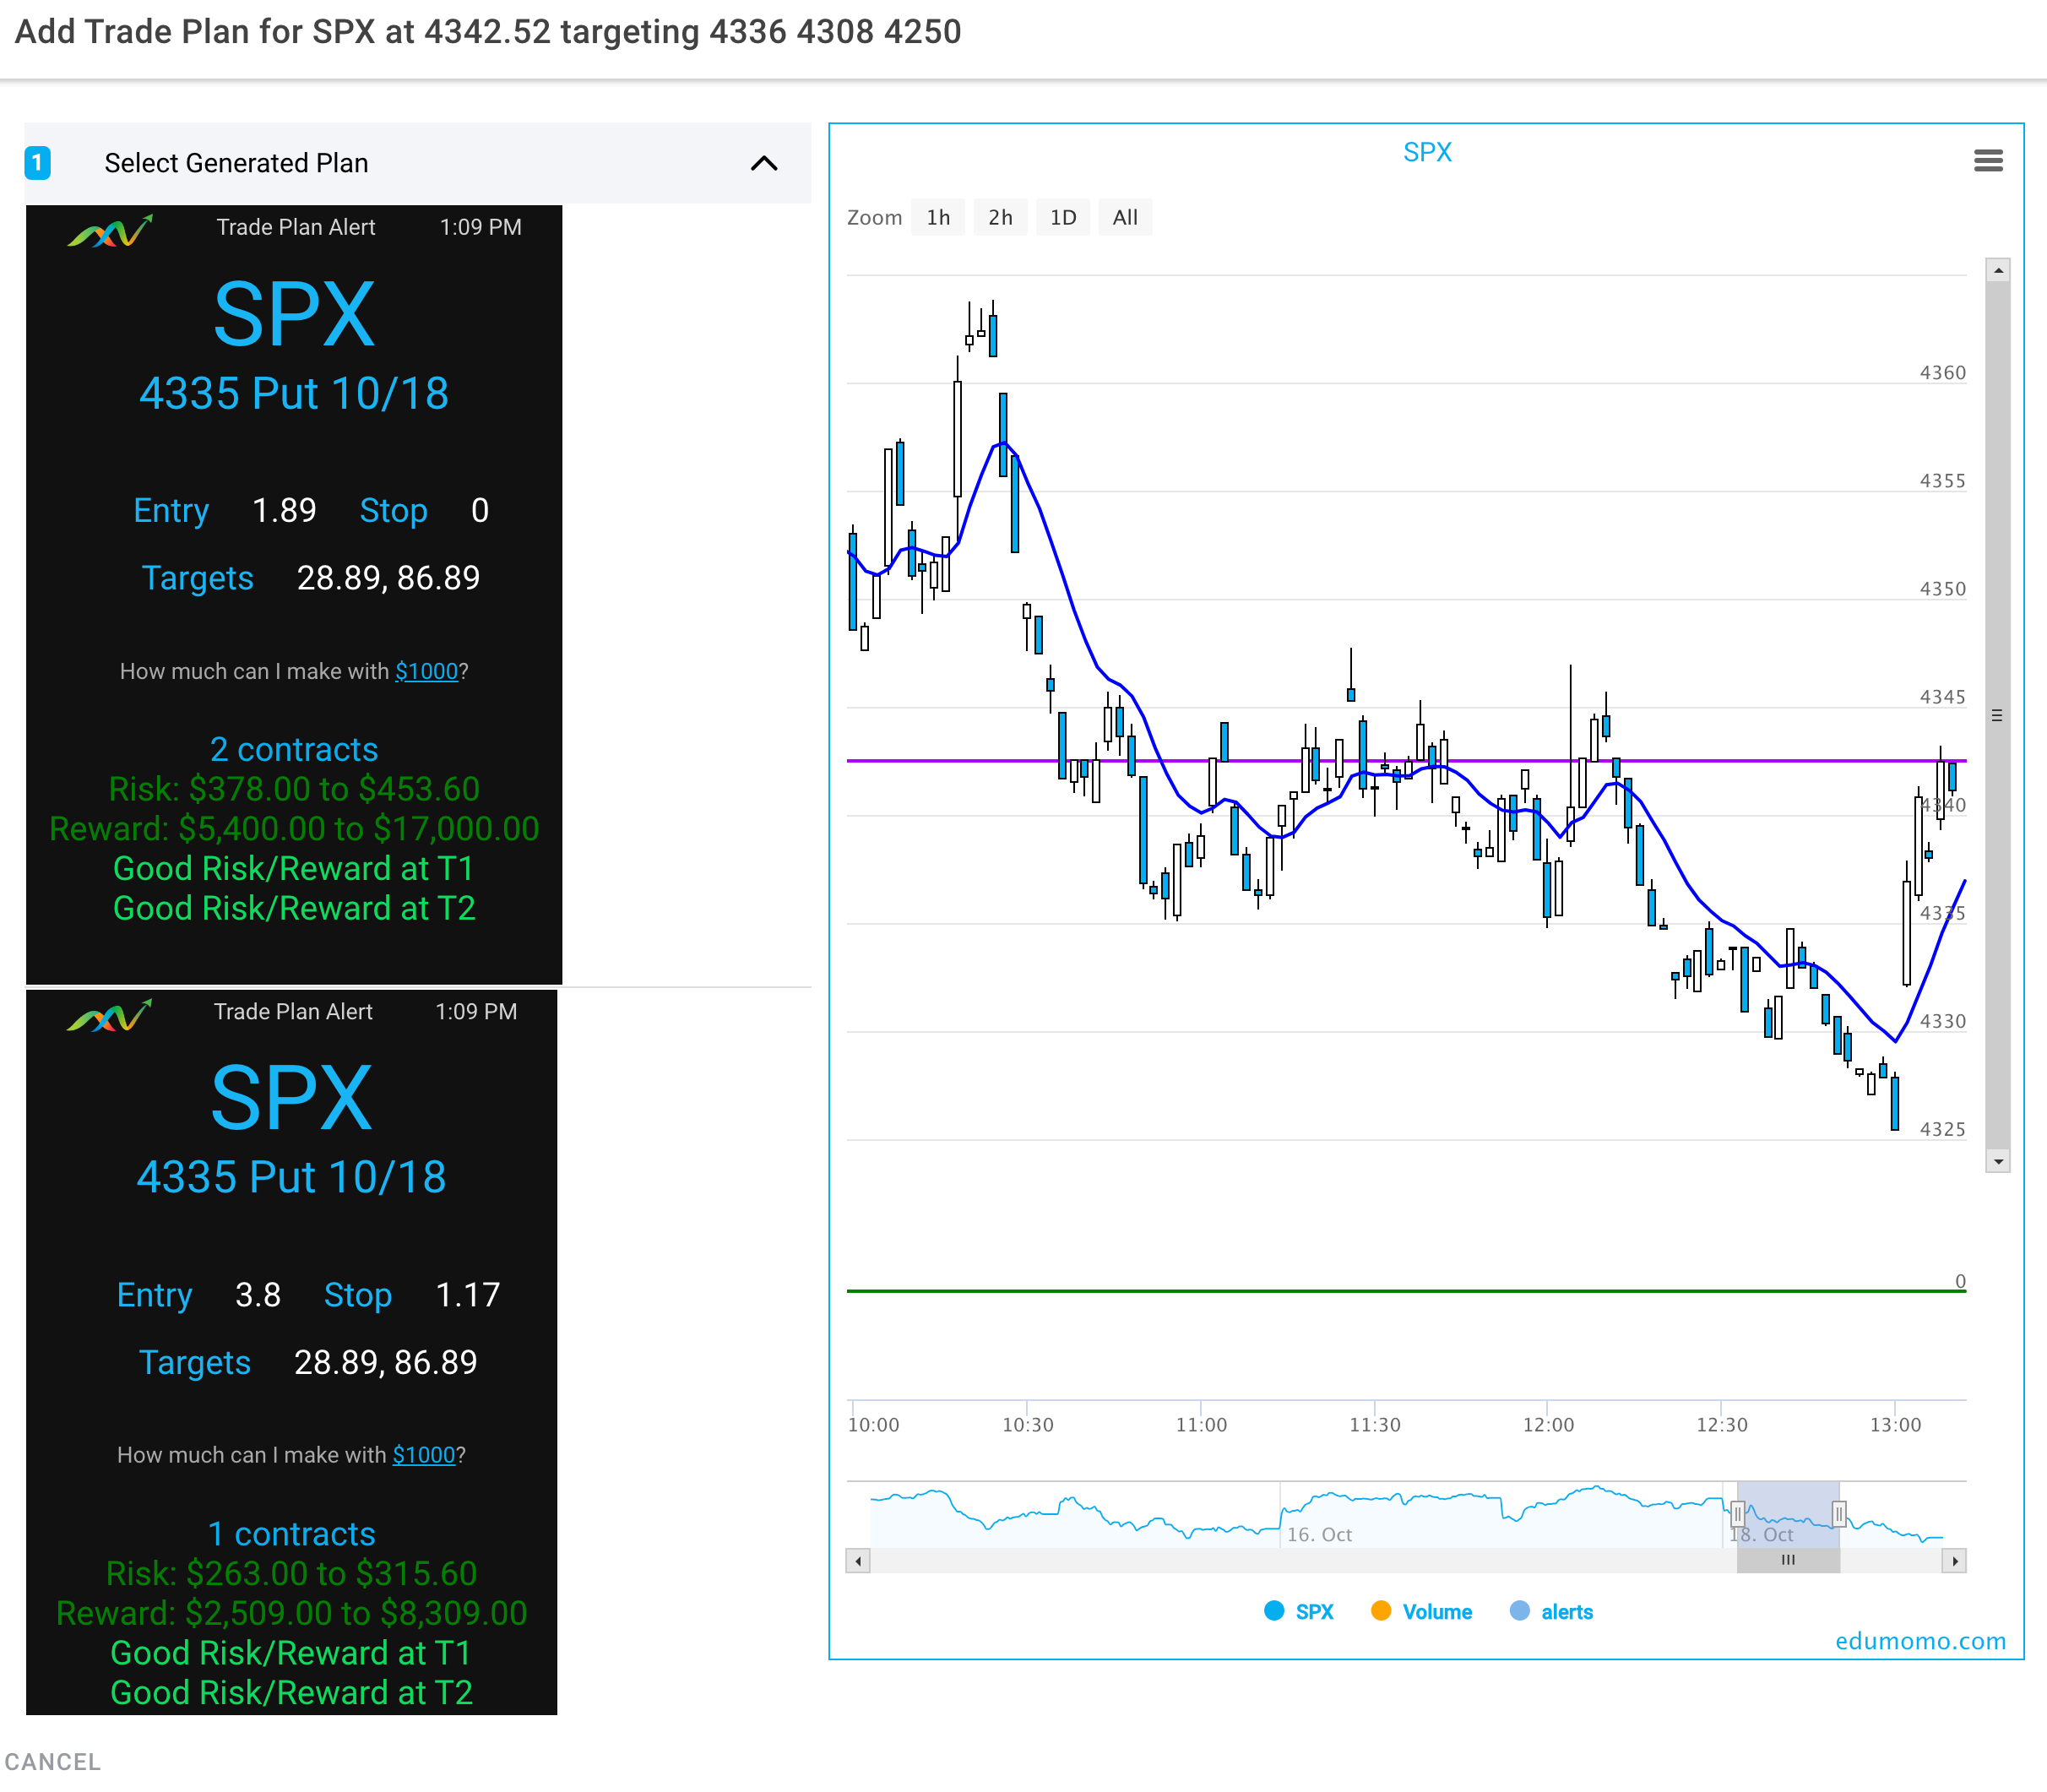Open the chart hamburger context menu
This screenshot has height=1792, width=2047.
1987,160
